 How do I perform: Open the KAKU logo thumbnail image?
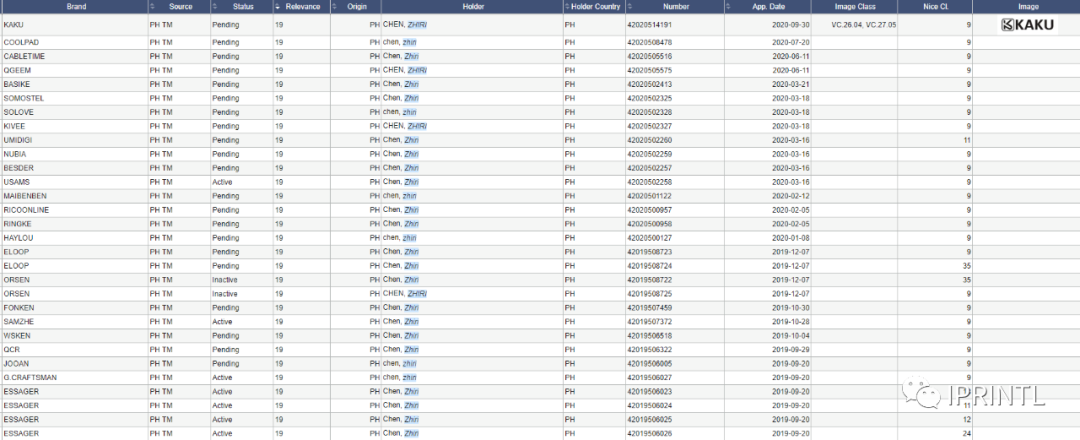(x=1027, y=25)
